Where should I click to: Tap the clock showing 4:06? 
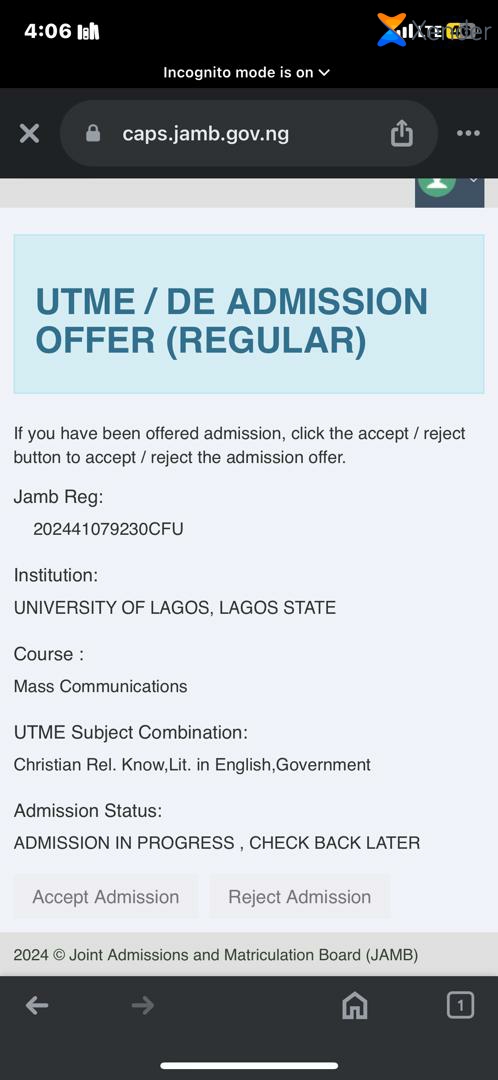(x=48, y=31)
